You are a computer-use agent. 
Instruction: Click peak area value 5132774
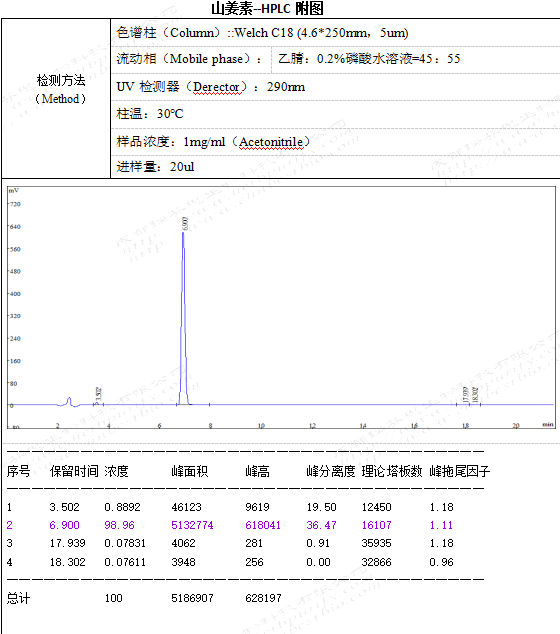(192, 525)
